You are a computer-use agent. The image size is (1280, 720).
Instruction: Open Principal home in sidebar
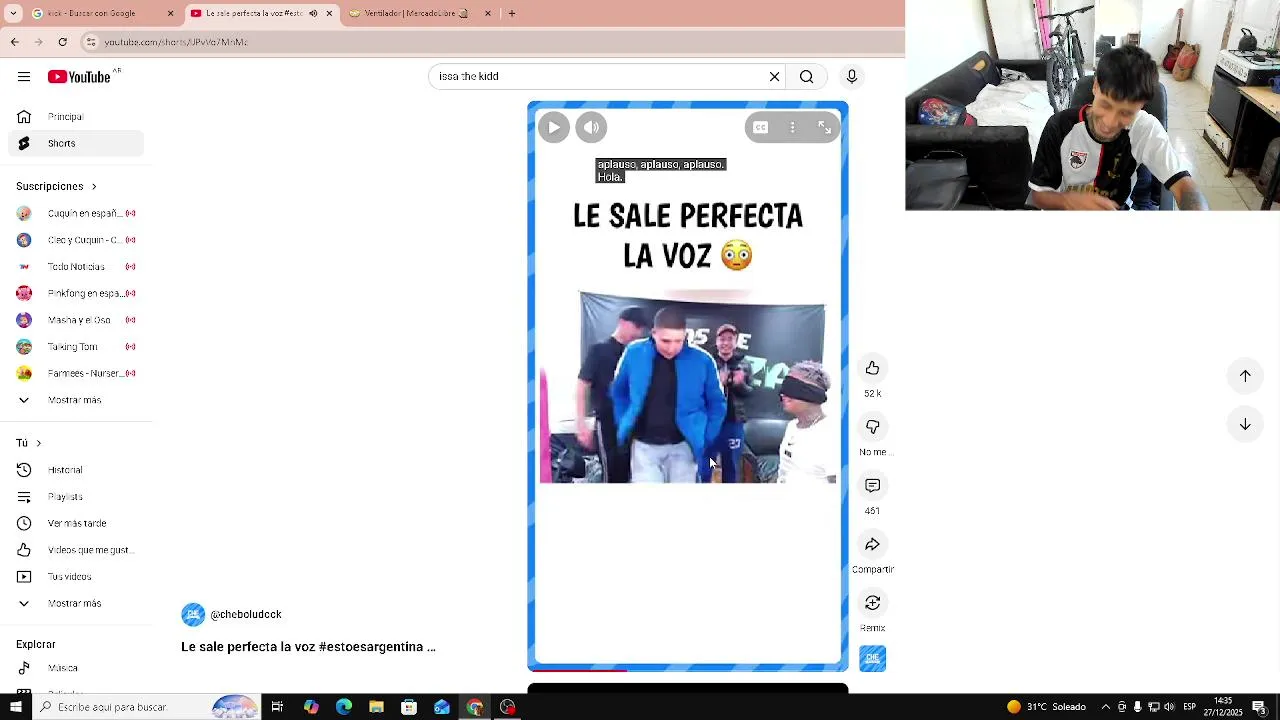pyautogui.click(x=76, y=117)
